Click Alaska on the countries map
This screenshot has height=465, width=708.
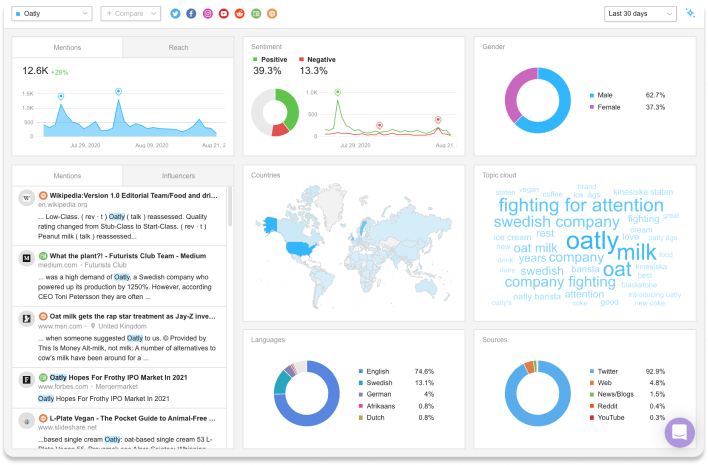coord(270,224)
